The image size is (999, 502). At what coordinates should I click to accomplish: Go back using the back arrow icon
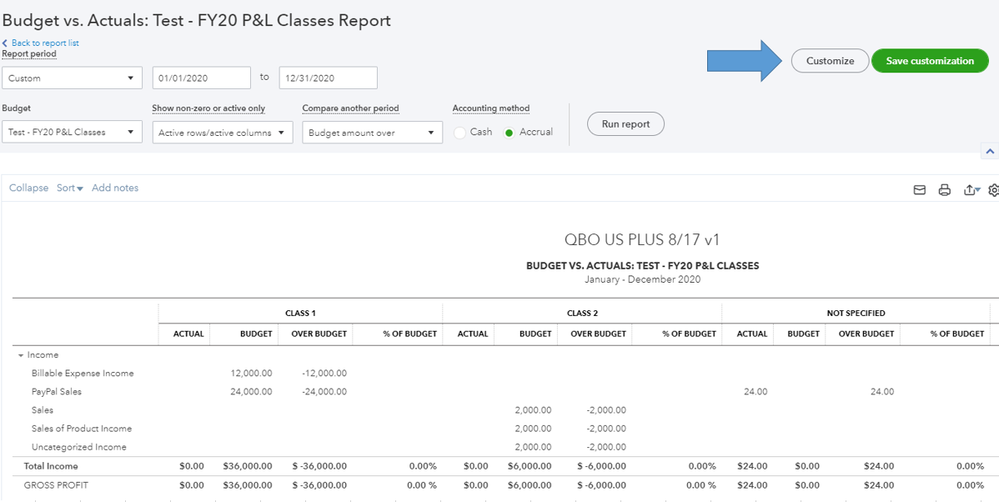pyautogui.click(x=5, y=43)
